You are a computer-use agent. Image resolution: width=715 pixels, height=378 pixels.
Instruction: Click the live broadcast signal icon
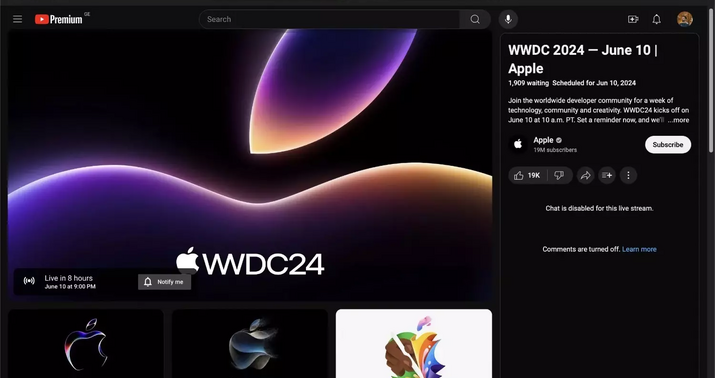point(29,281)
